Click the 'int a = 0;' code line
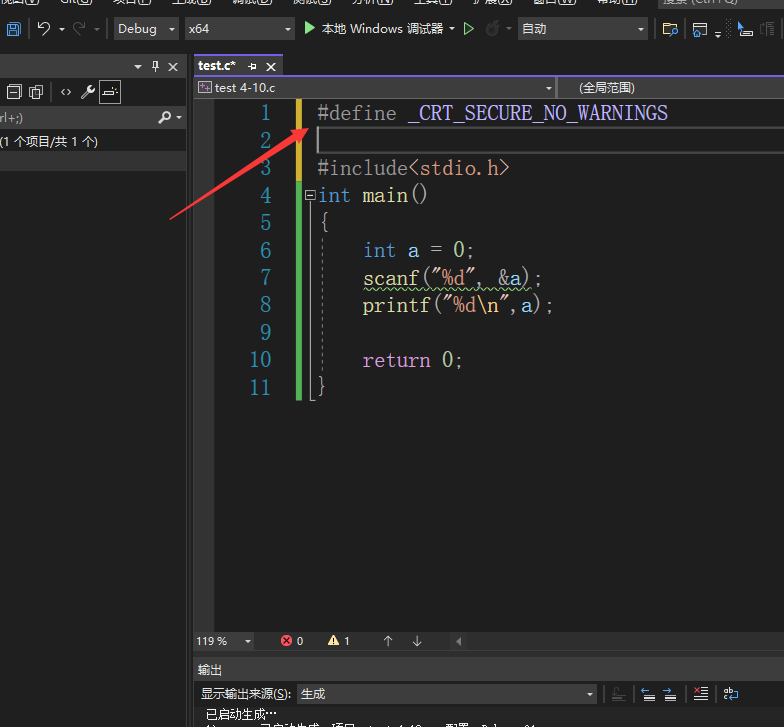 tap(418, 250)
